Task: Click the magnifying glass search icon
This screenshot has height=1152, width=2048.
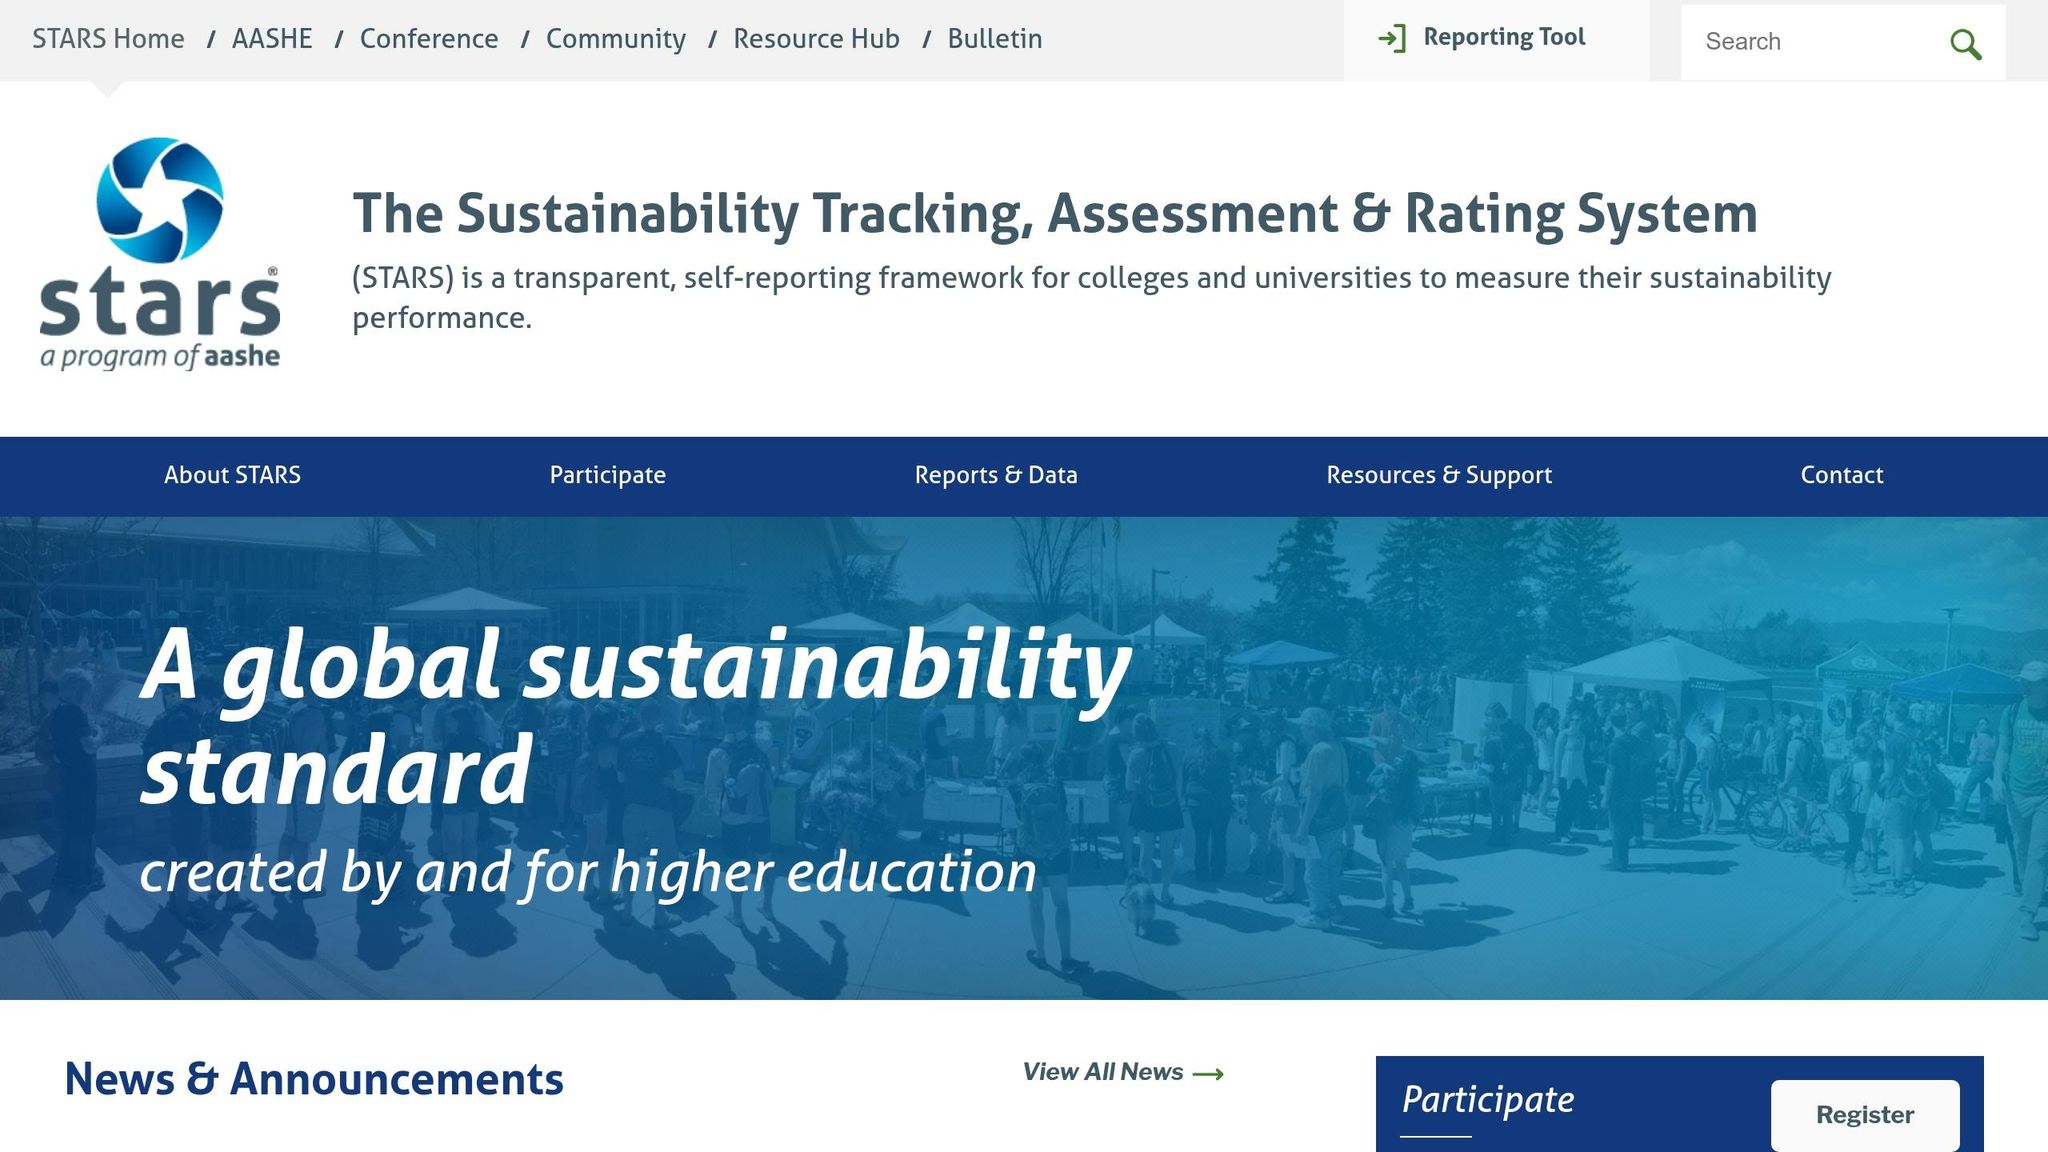Action: pos(1965,44)
